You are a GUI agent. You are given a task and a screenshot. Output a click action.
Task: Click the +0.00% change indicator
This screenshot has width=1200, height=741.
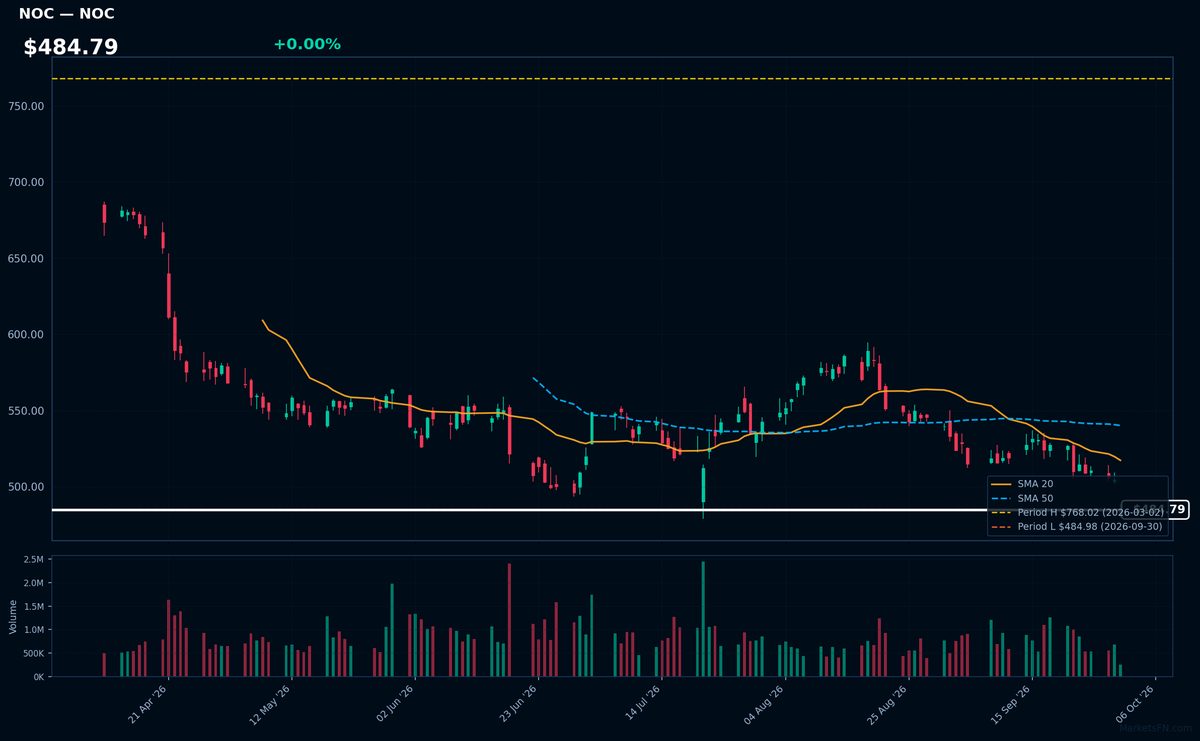click(x=307, y=44)
